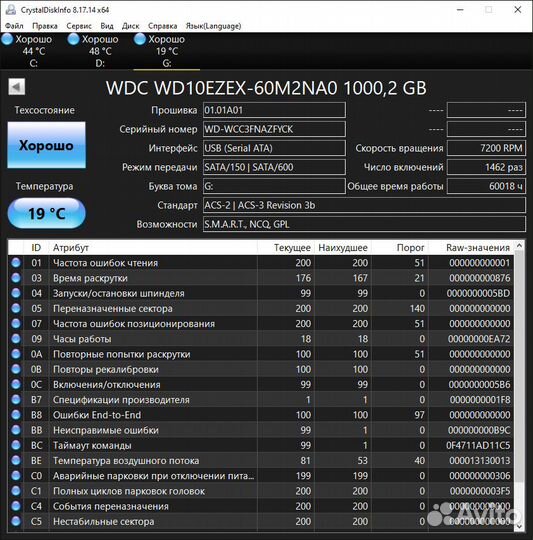Click status icon of Повторы рекалибровки row
533x540 pixels.
16,369
